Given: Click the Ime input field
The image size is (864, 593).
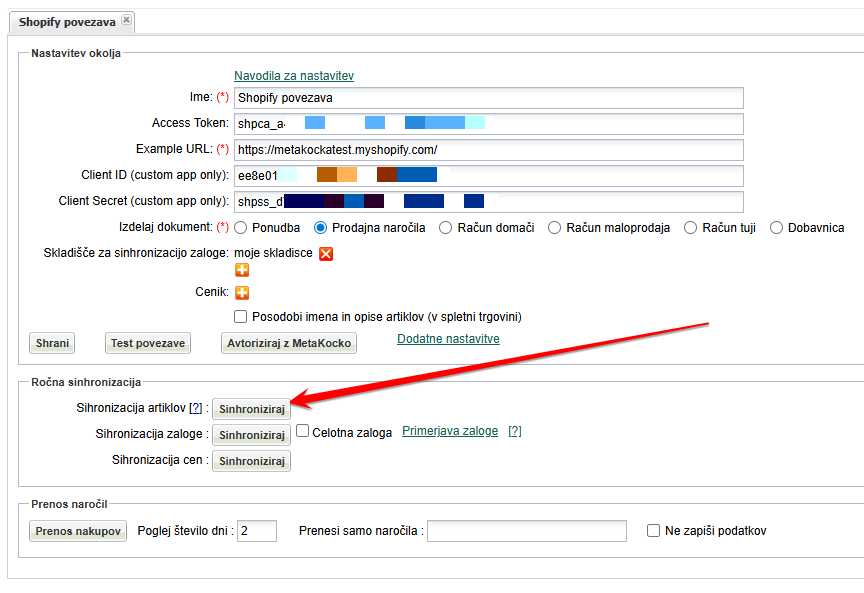Looking at the screenshot, I should click(489, 98).
